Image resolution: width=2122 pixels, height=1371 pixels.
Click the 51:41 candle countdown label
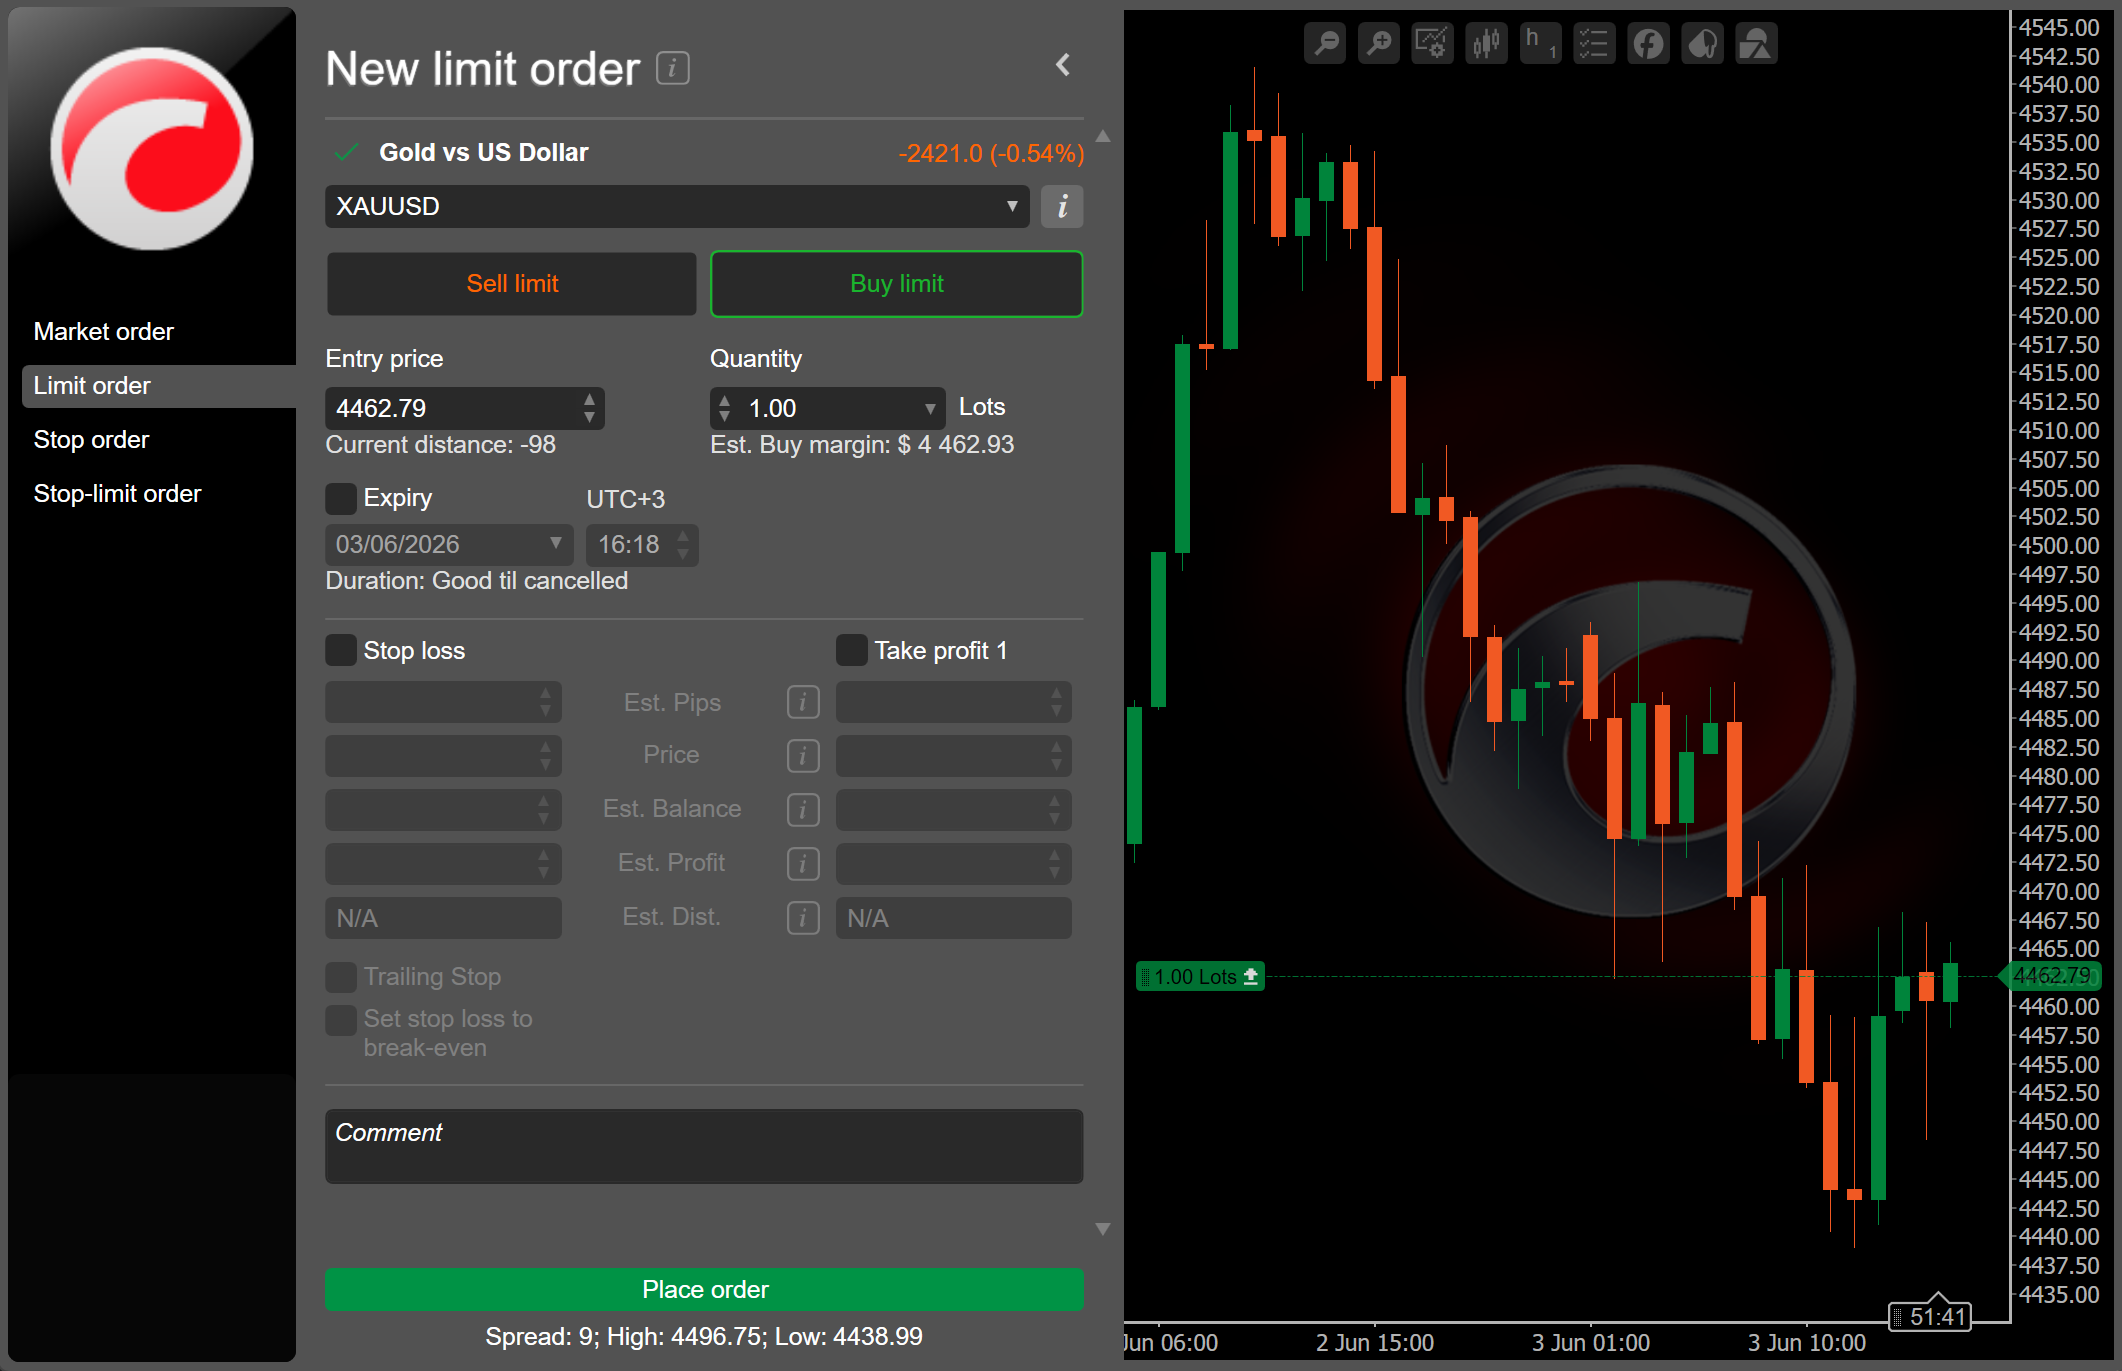(1930, 1316)
